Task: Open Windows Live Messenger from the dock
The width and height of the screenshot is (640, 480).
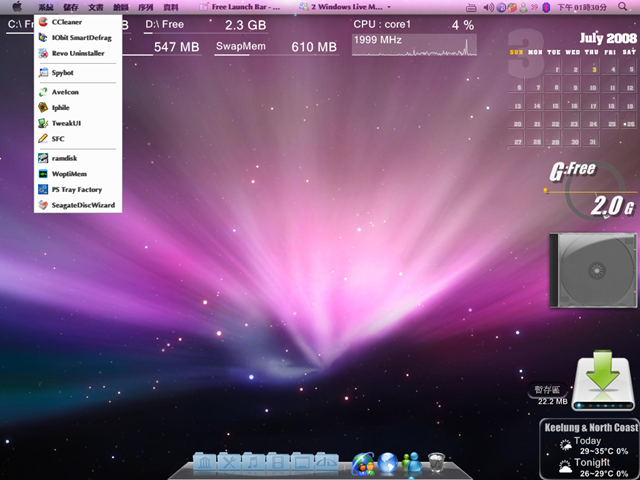Action: click(x=412, y=463)
